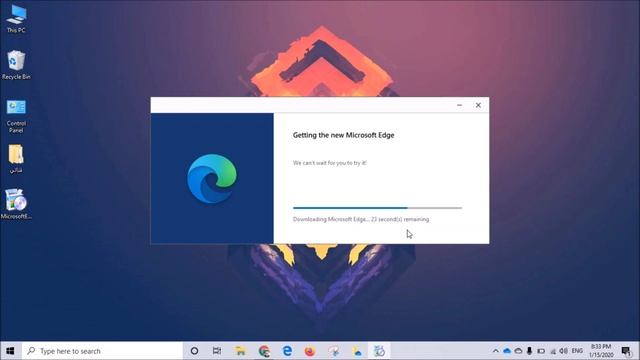
Task: Open Firefox from the taskbar
Action: coord(310,351)
